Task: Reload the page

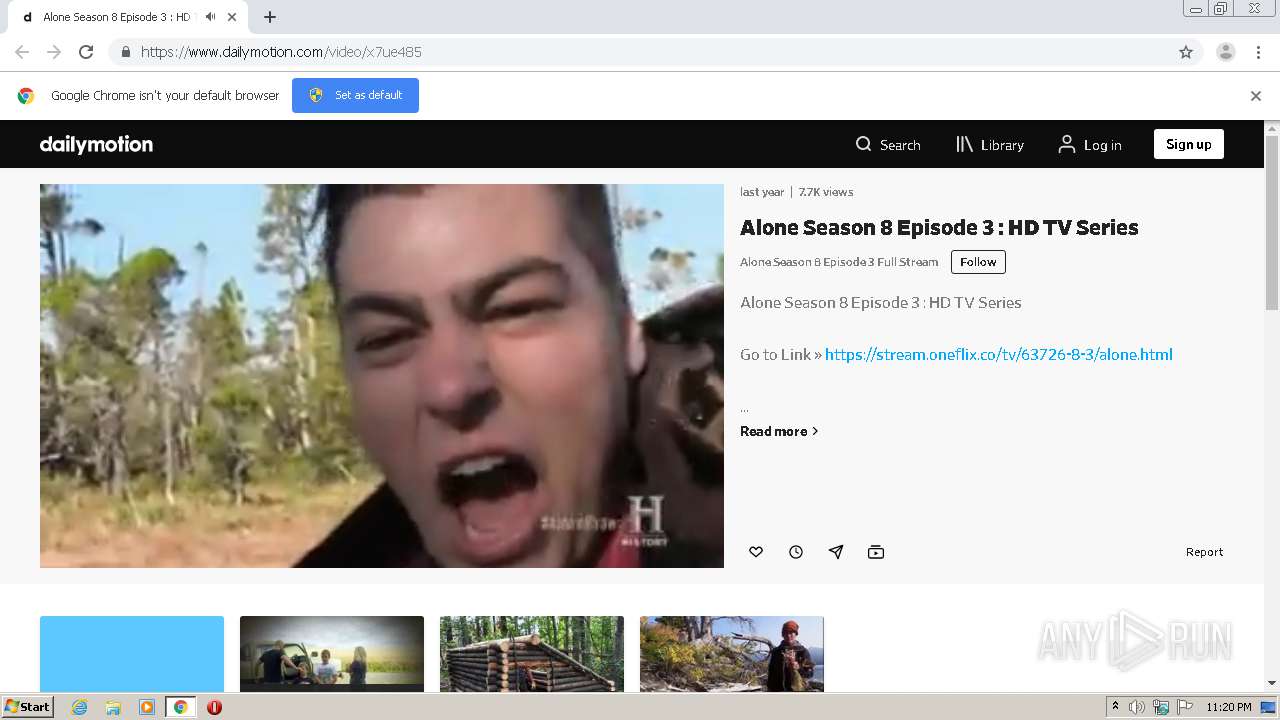Action: coord(86,52)
